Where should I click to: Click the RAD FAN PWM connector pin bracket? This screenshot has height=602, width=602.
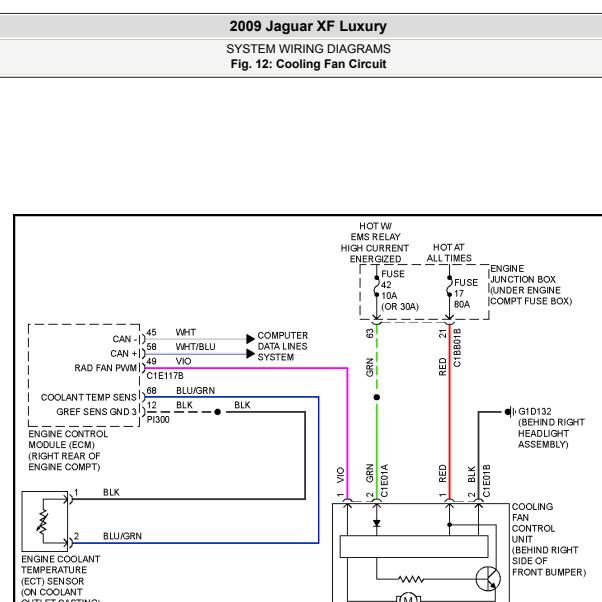[x=142, y=368]
